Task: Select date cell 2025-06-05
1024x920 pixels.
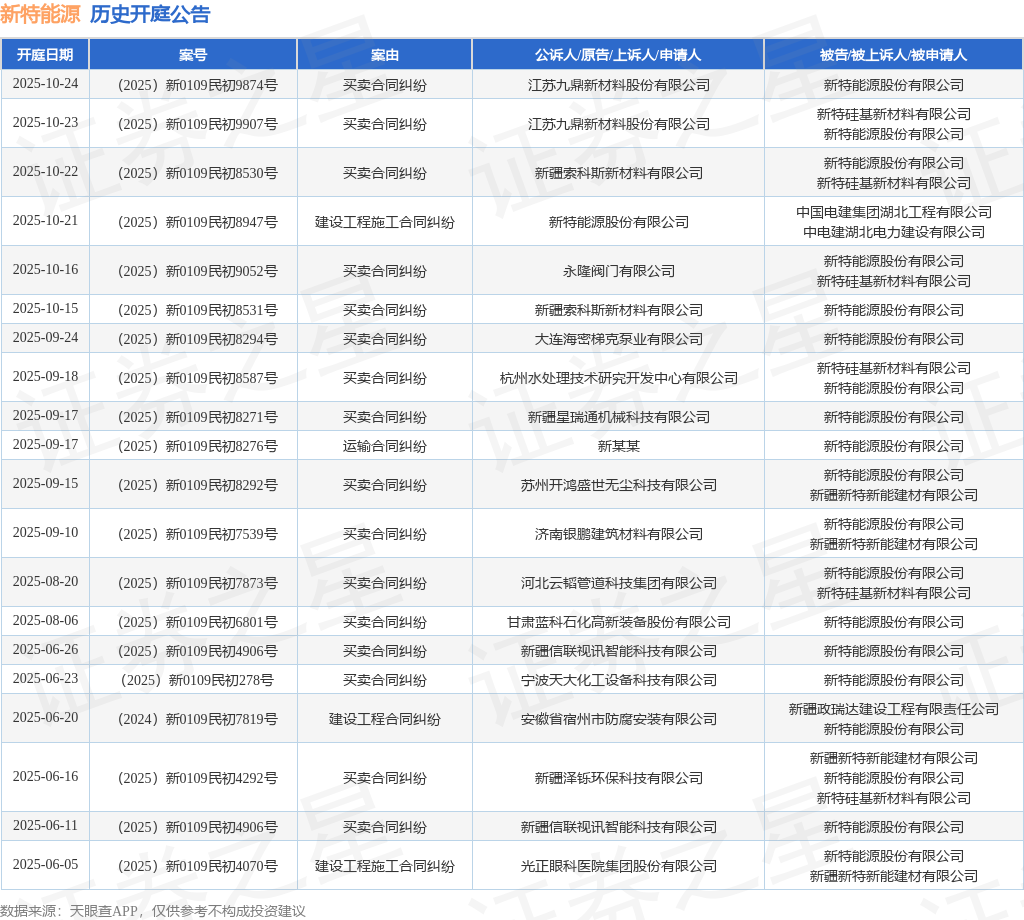Action: [x=45, y=864]
